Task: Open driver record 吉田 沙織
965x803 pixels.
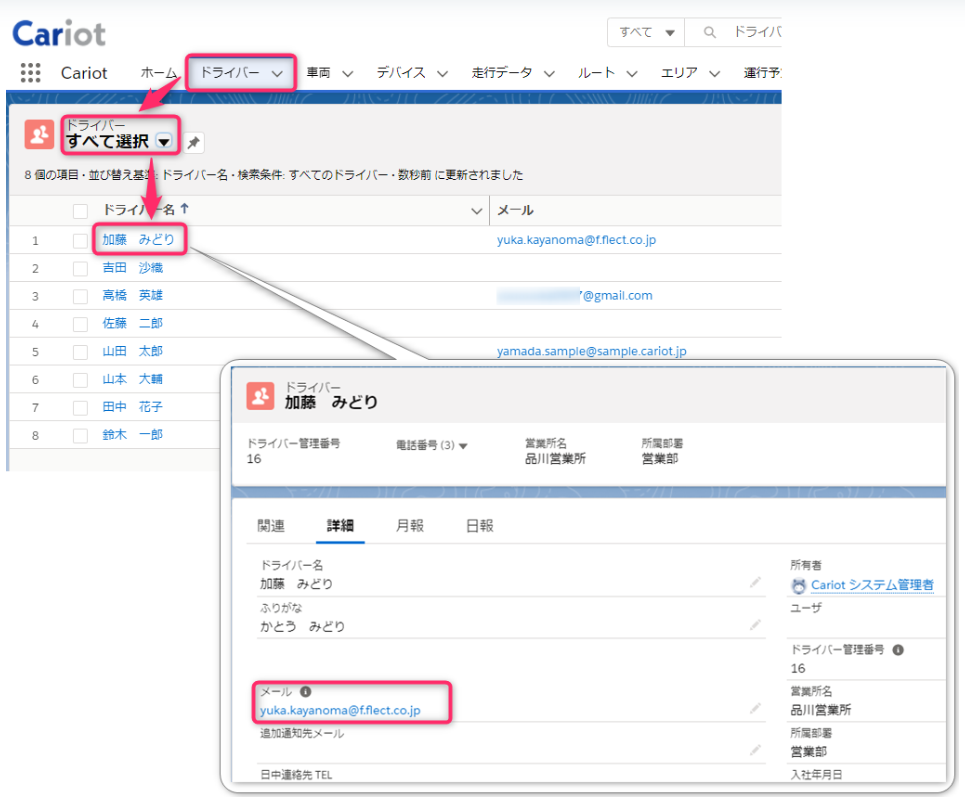Action: [133, 268]
